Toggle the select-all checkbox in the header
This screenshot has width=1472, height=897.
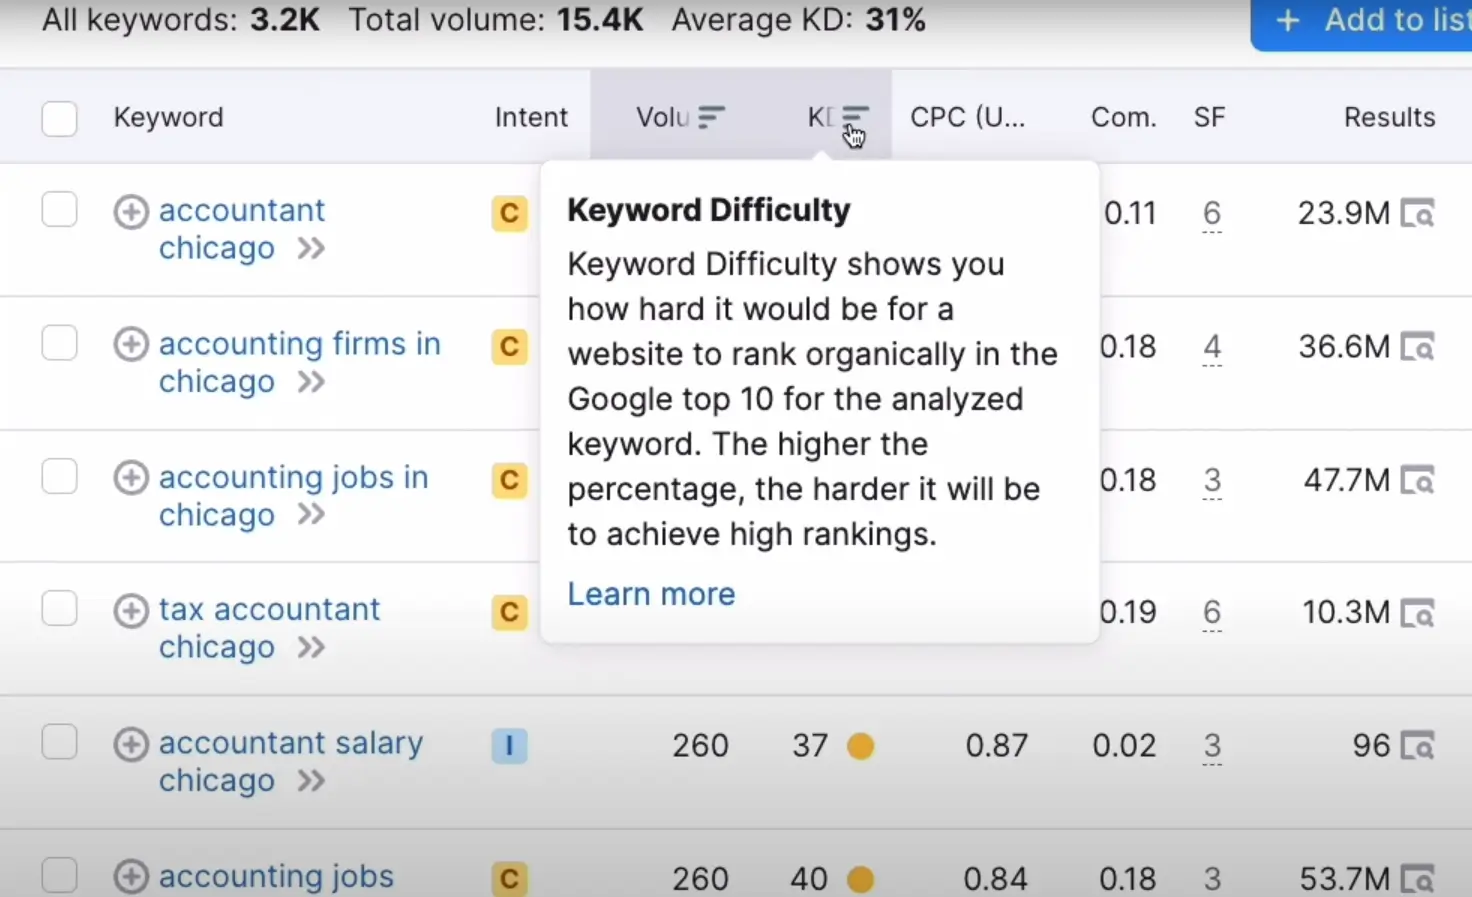59,118
